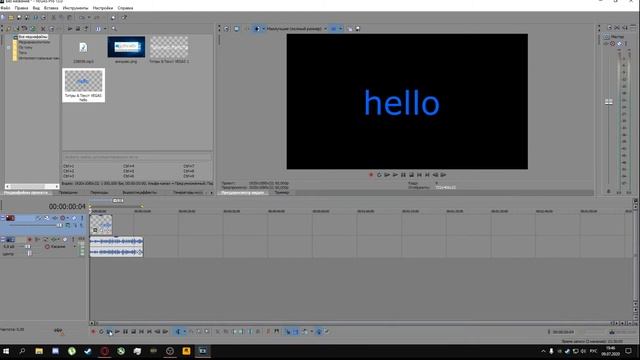The image size is (640, 360).
Task: Save preview snapshot to file
Action: tap(358, 29)
